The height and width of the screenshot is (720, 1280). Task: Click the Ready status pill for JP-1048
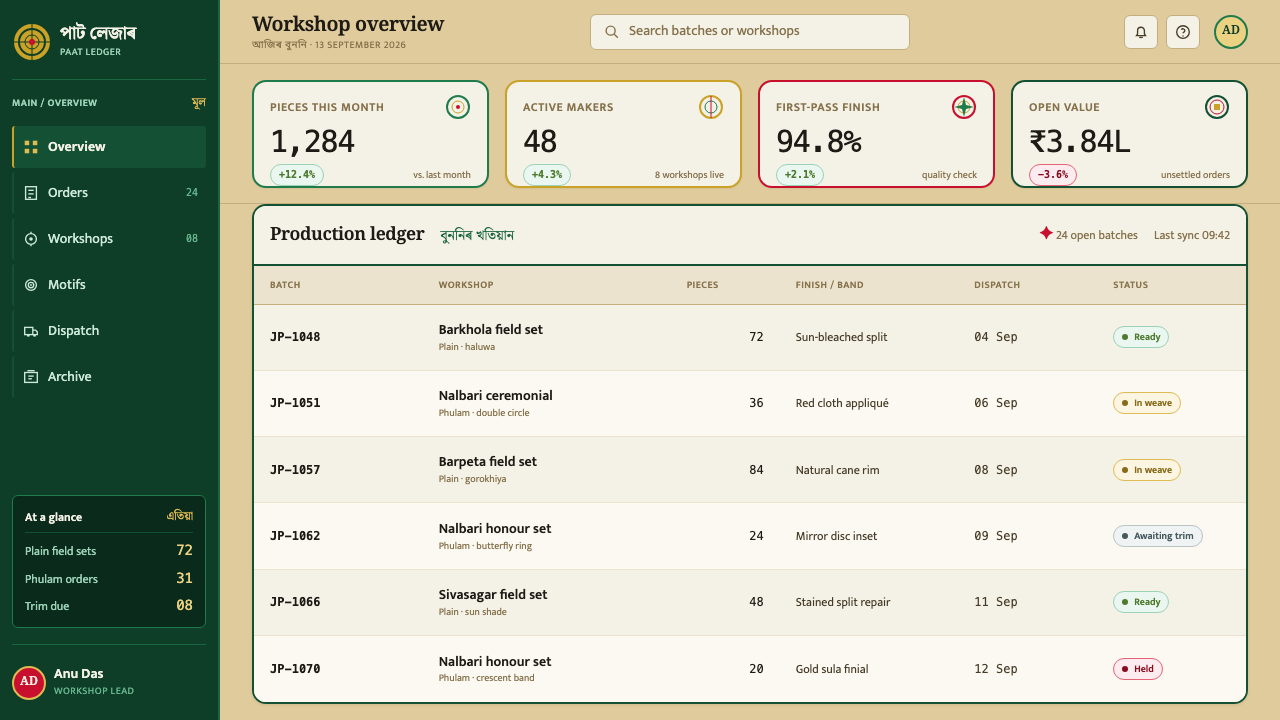tap(1141, 337)
